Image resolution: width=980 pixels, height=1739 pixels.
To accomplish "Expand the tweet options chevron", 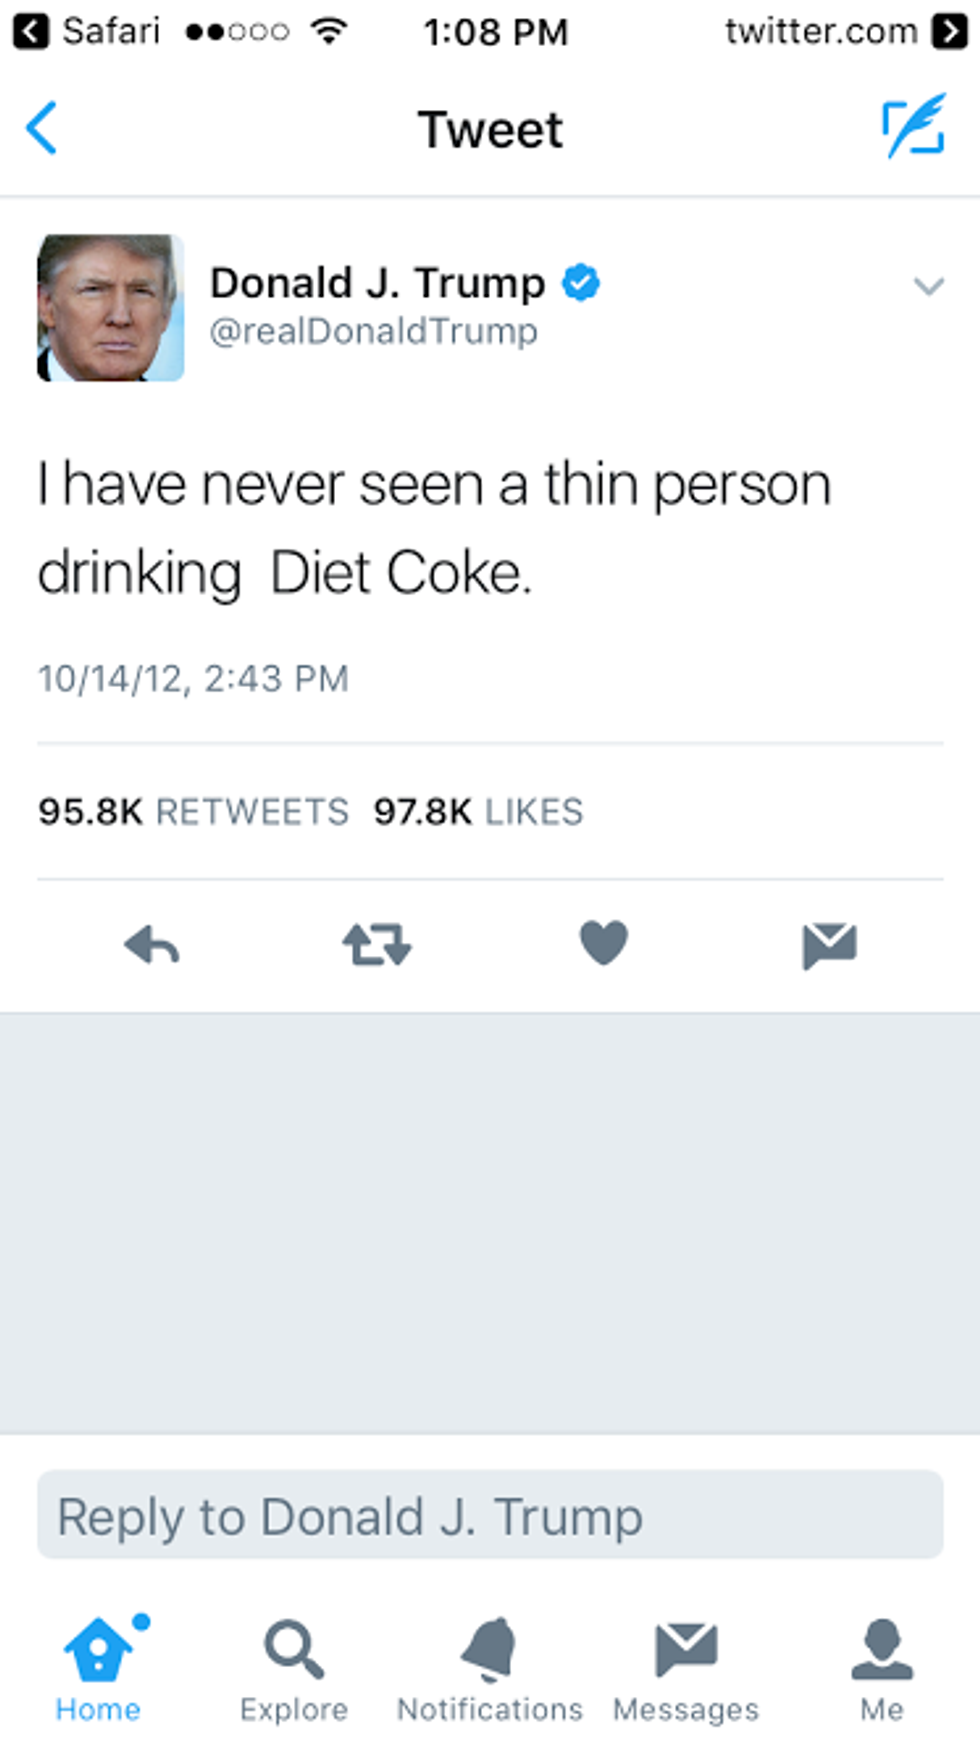I will [x=928, y=287].
